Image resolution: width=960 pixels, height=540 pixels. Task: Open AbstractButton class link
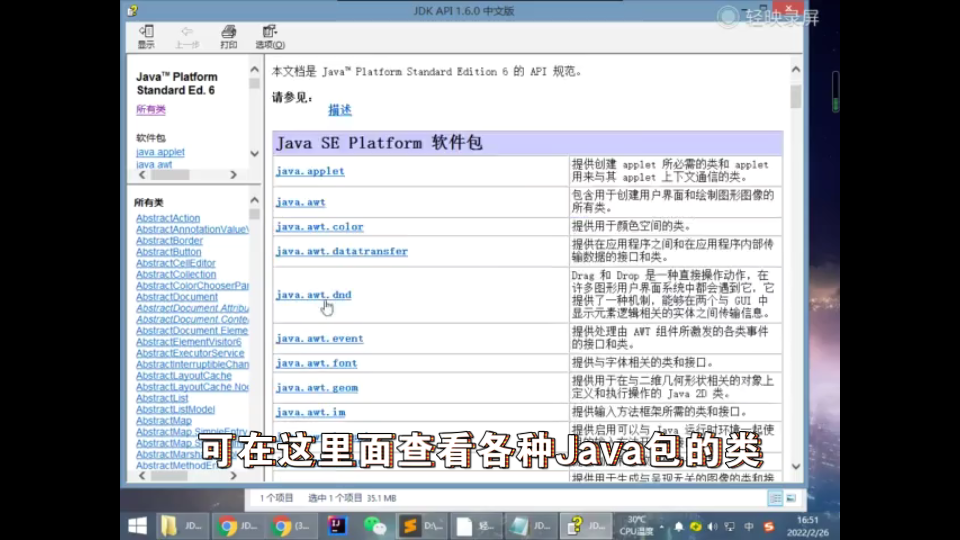168,252
